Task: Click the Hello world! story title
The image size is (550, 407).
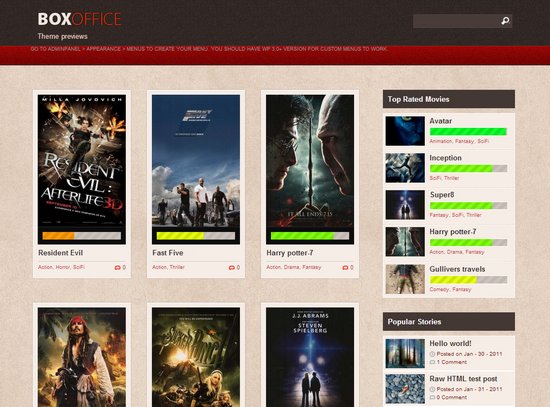Action: (x=450, y=343)
